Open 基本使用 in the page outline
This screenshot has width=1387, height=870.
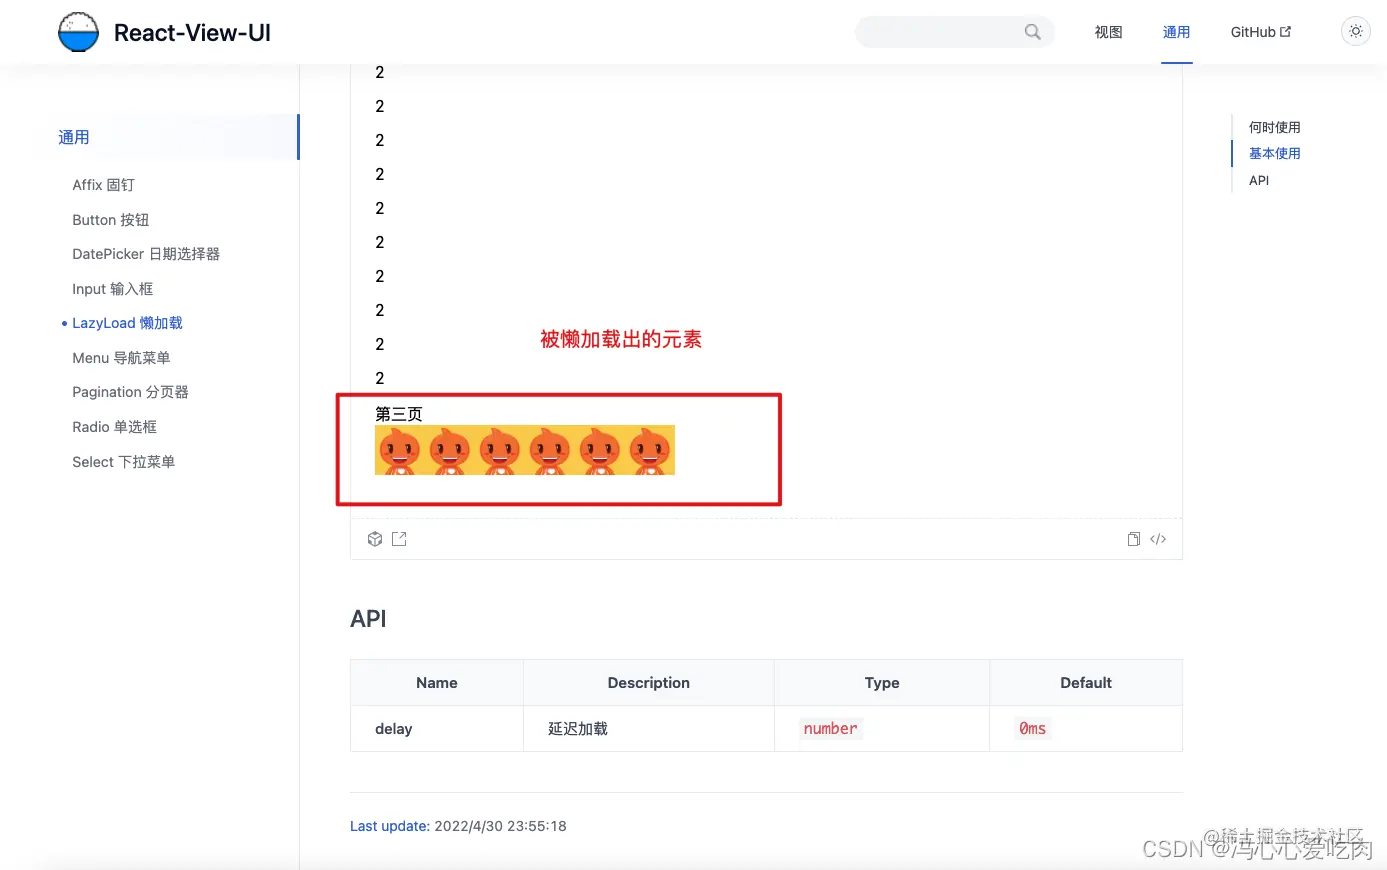[x=1275, y=153]
